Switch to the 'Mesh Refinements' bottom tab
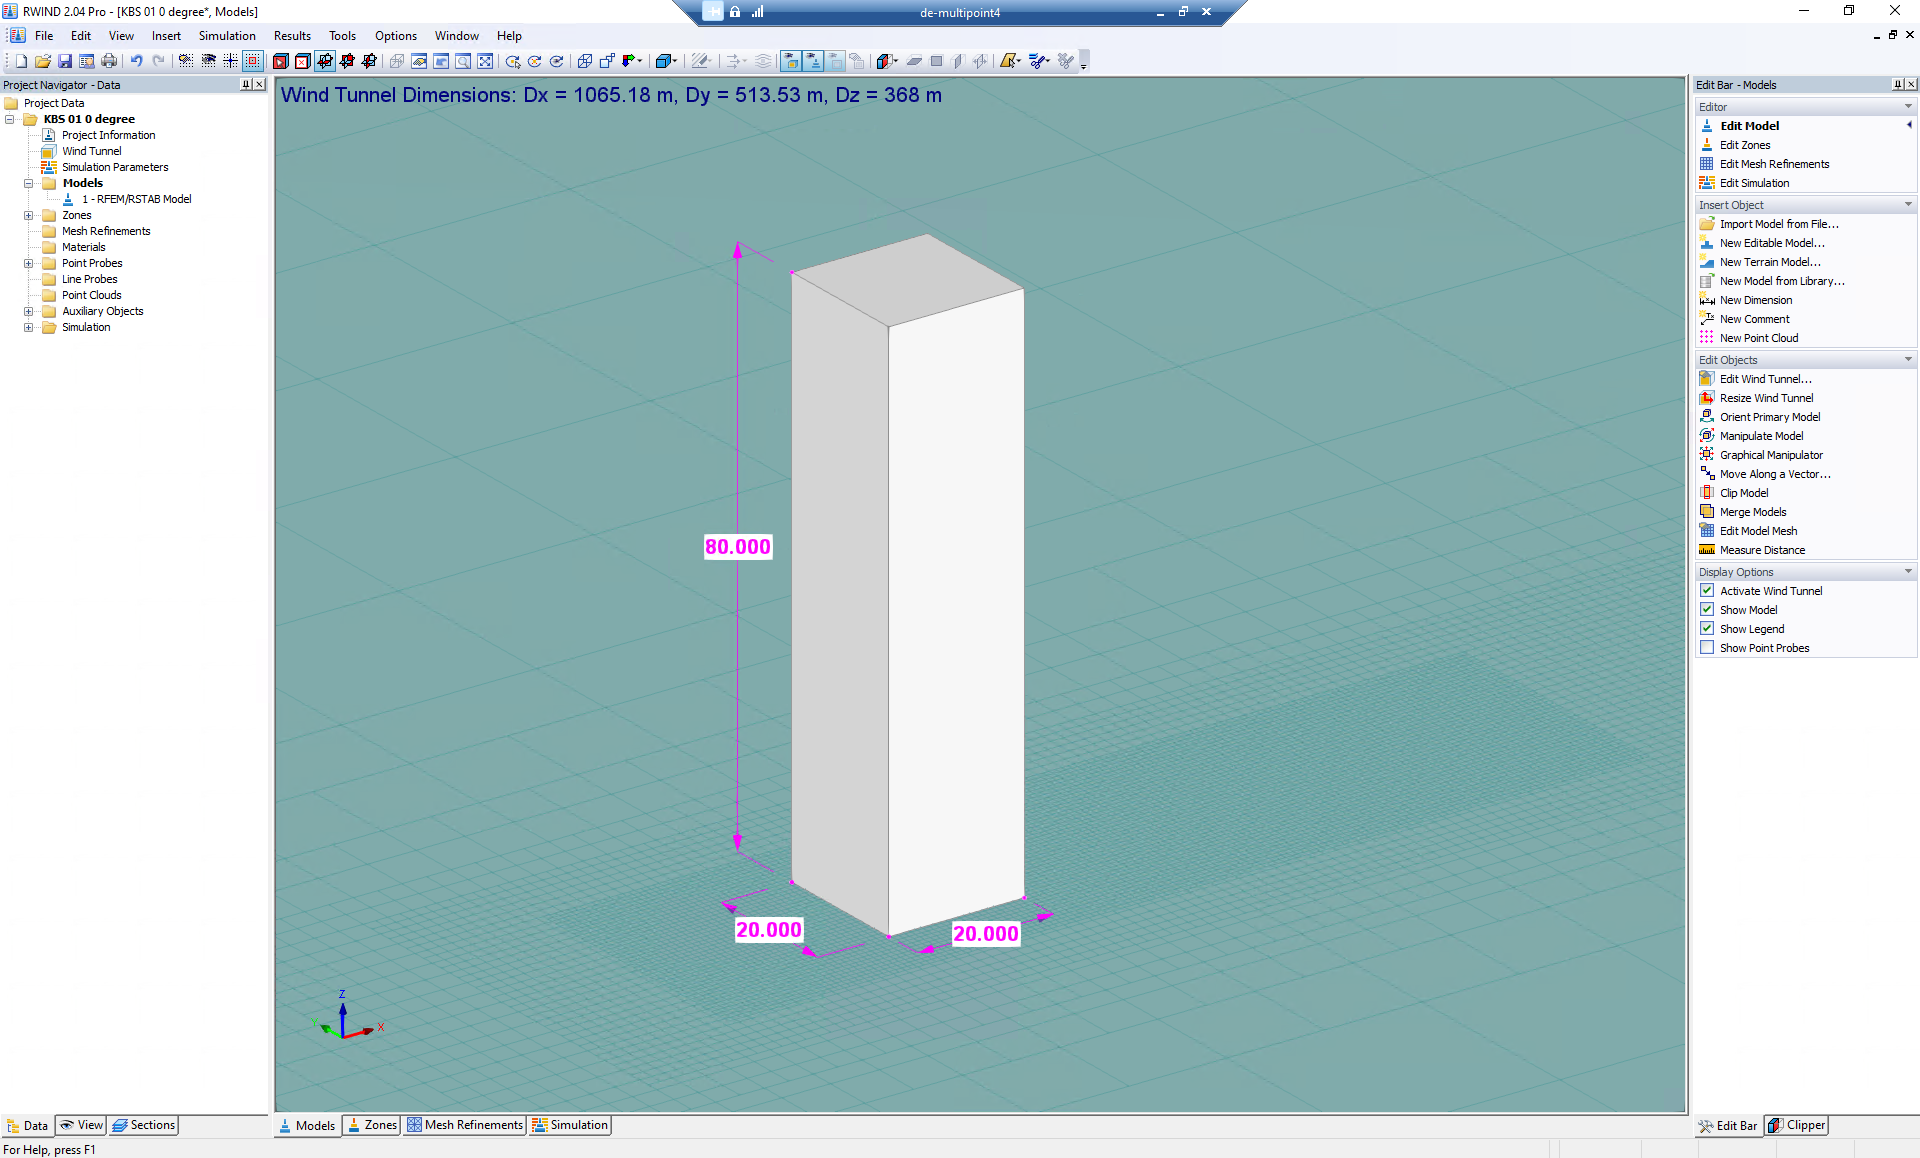This screenshot has width=1920, height=1158. coord(465,1125)
